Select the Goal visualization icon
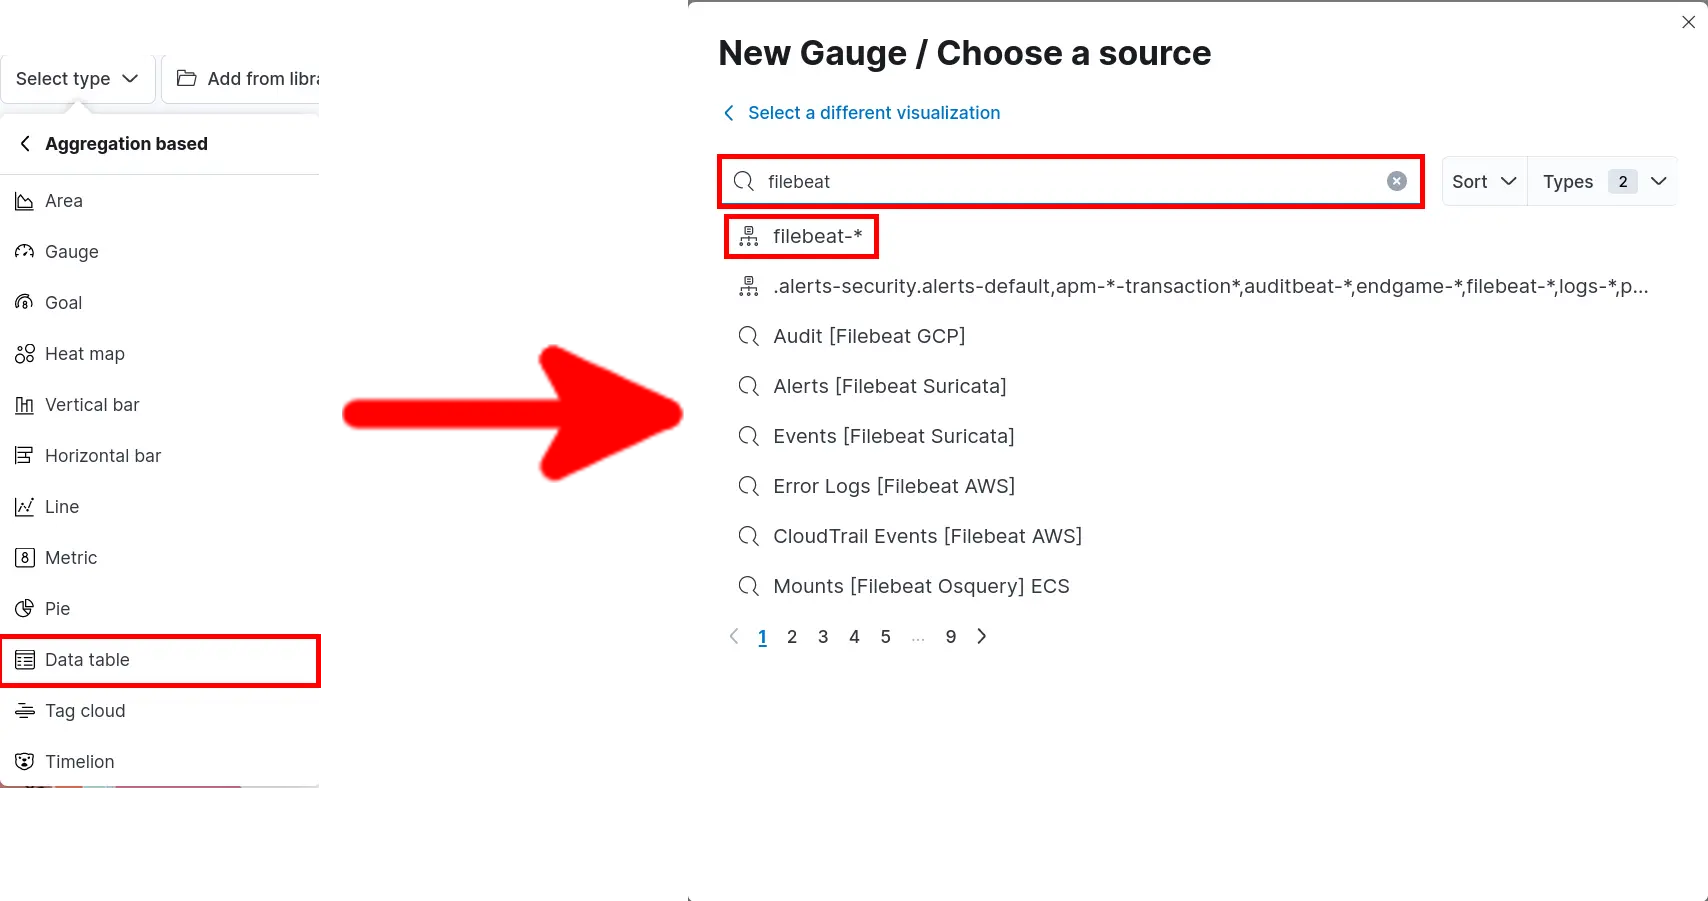The height and width of the screenshot is (901, 1708). click(x=24, y=302)
